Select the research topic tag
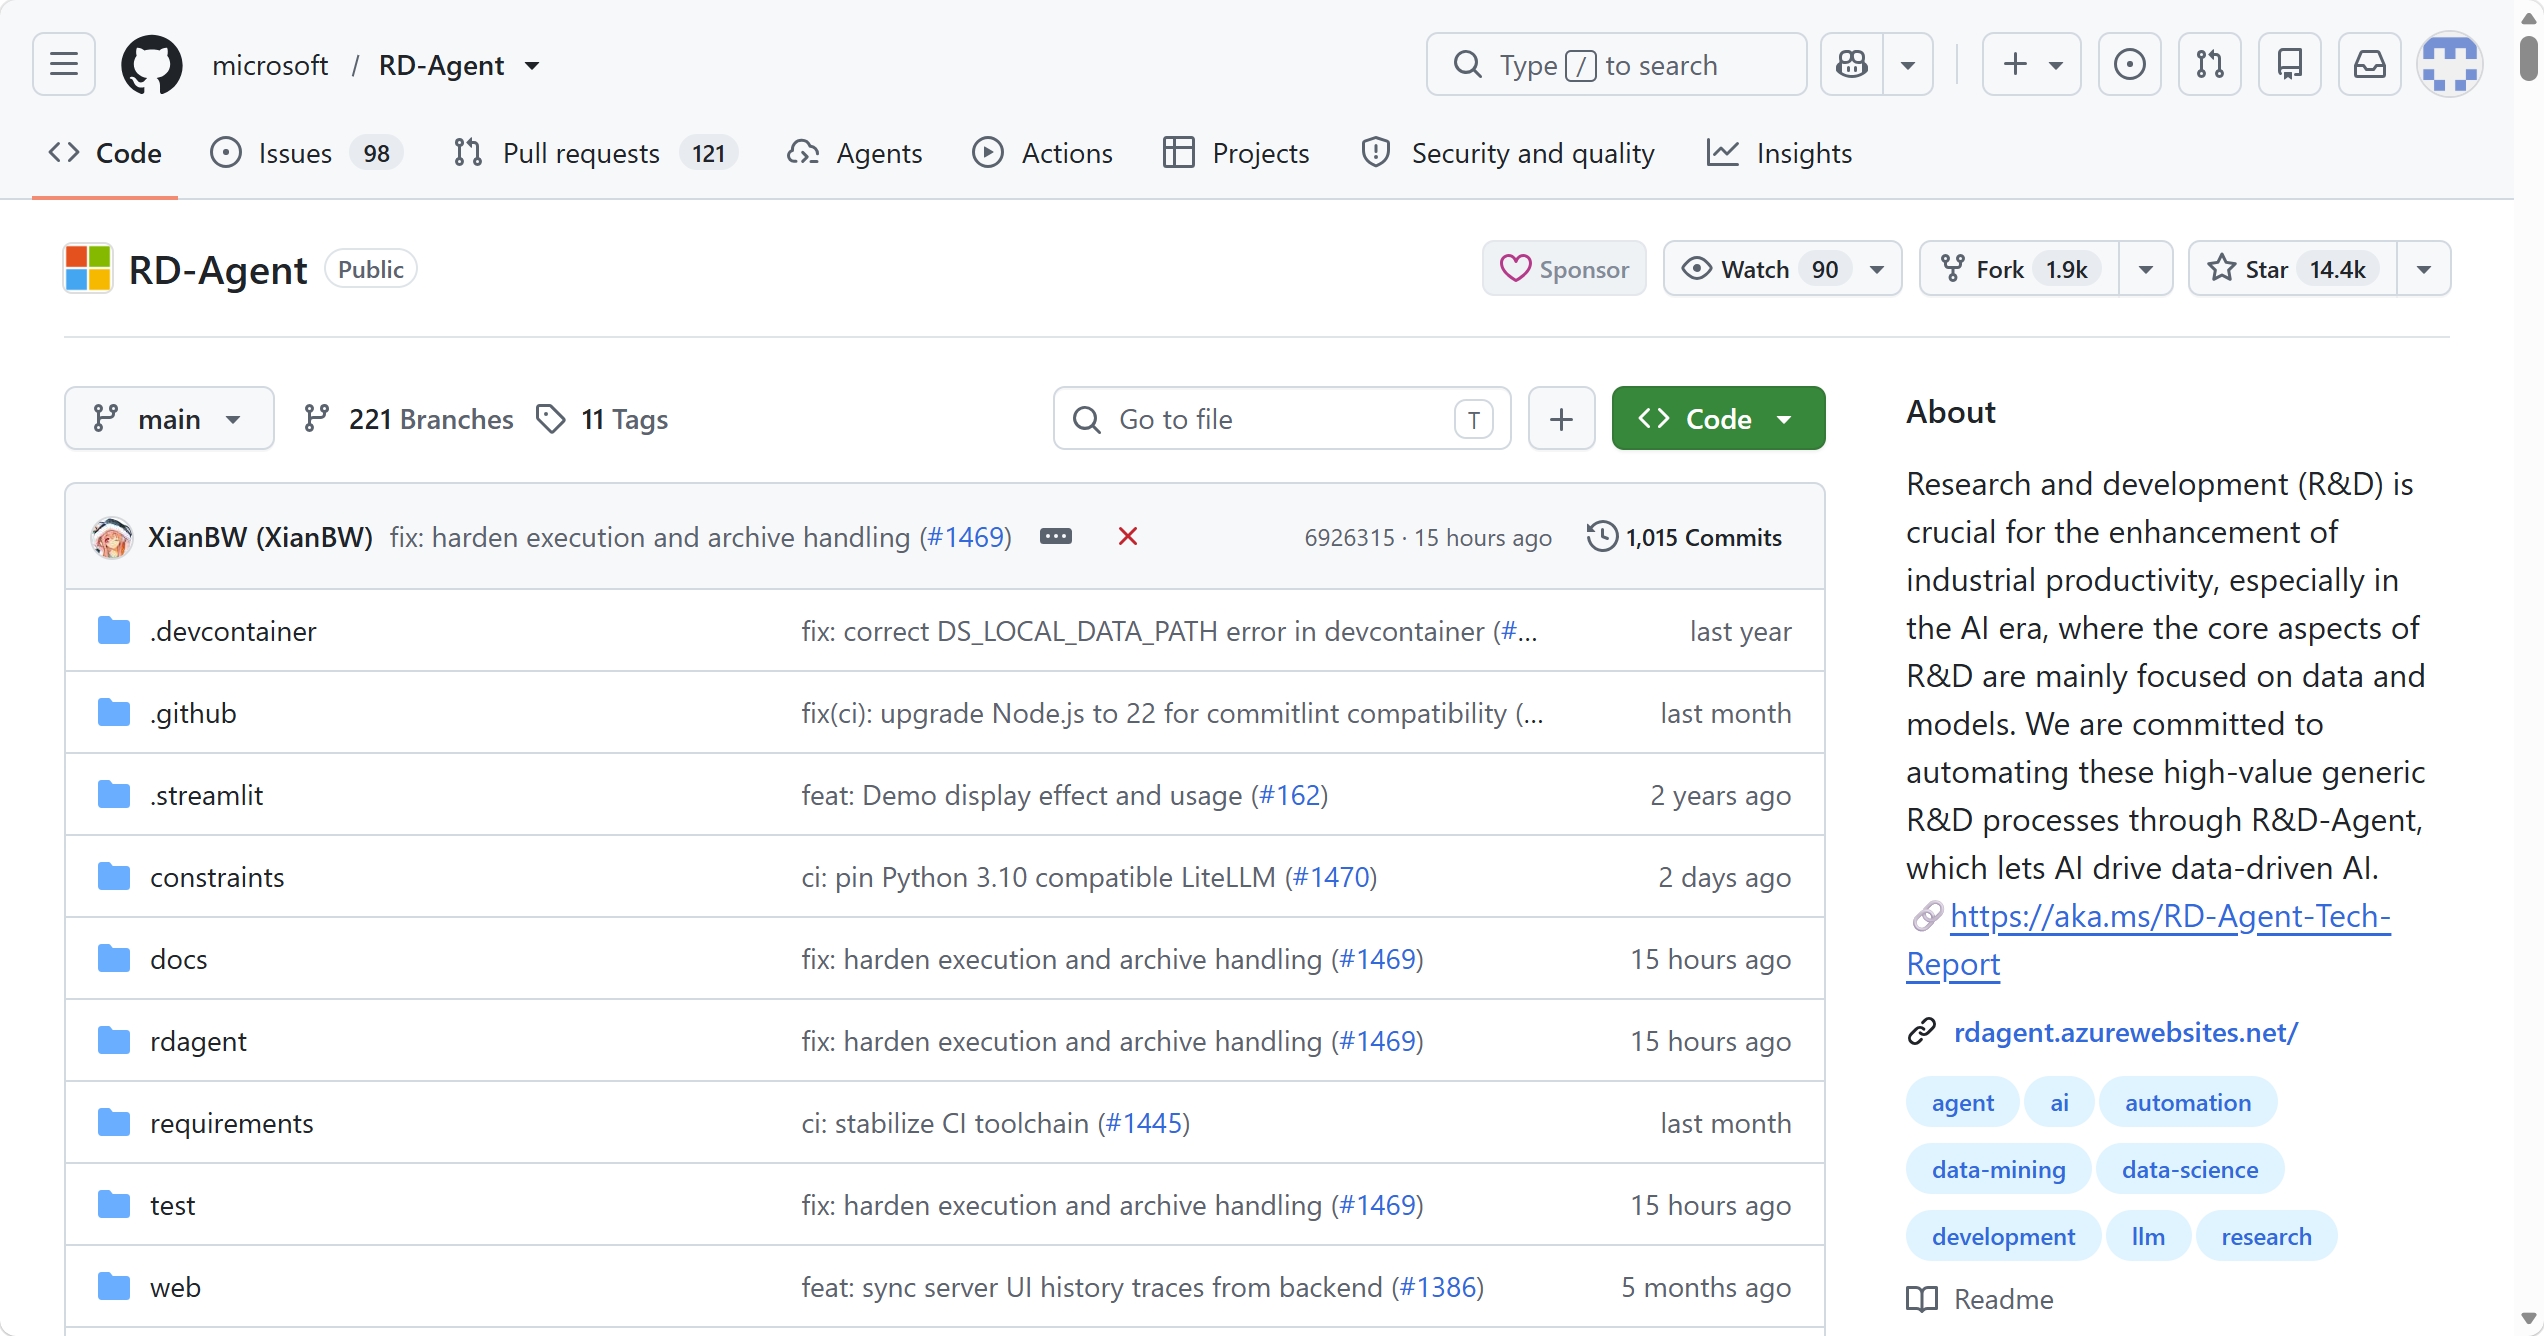2544x1336 pixels. tap(2266, 1236)
